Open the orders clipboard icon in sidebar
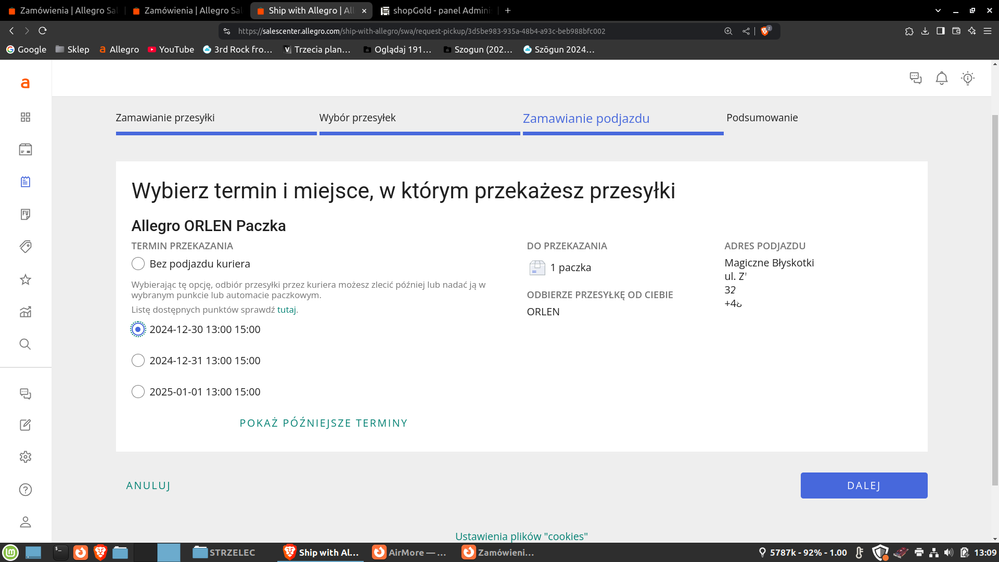The image size is (999, 562). (25, 182)
